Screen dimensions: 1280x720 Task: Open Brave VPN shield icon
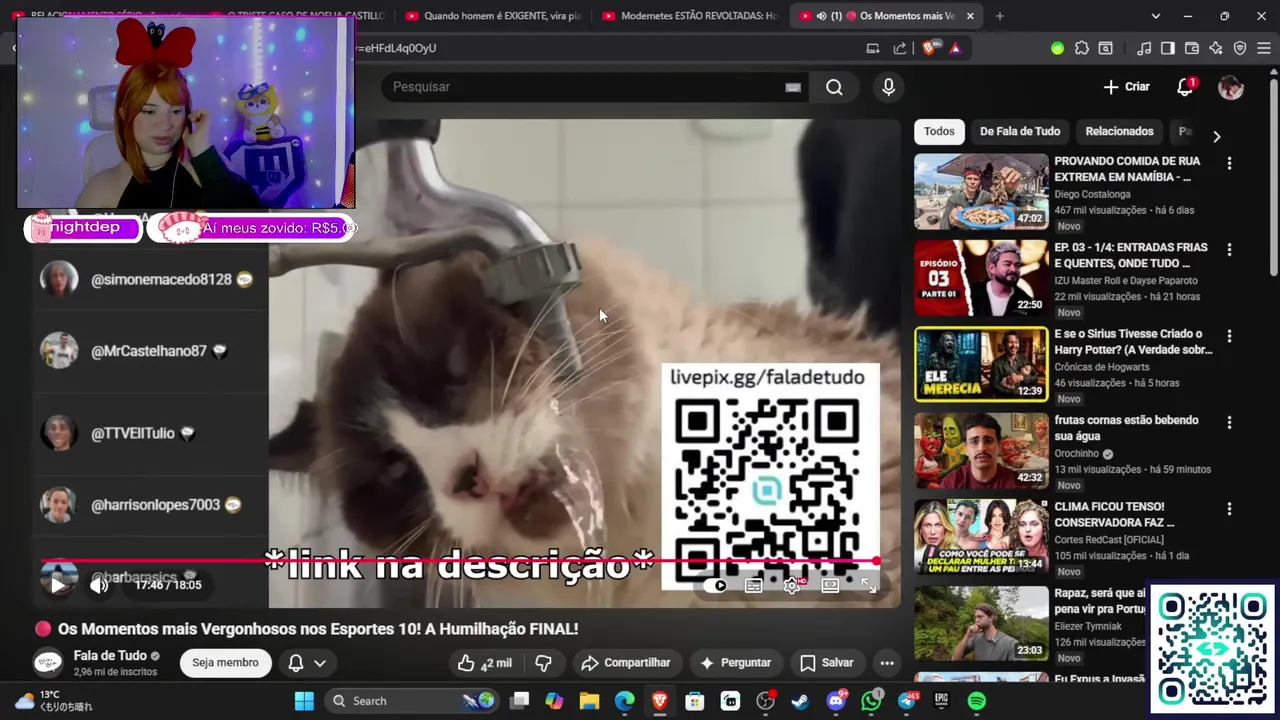click(x=1240, y=48)
